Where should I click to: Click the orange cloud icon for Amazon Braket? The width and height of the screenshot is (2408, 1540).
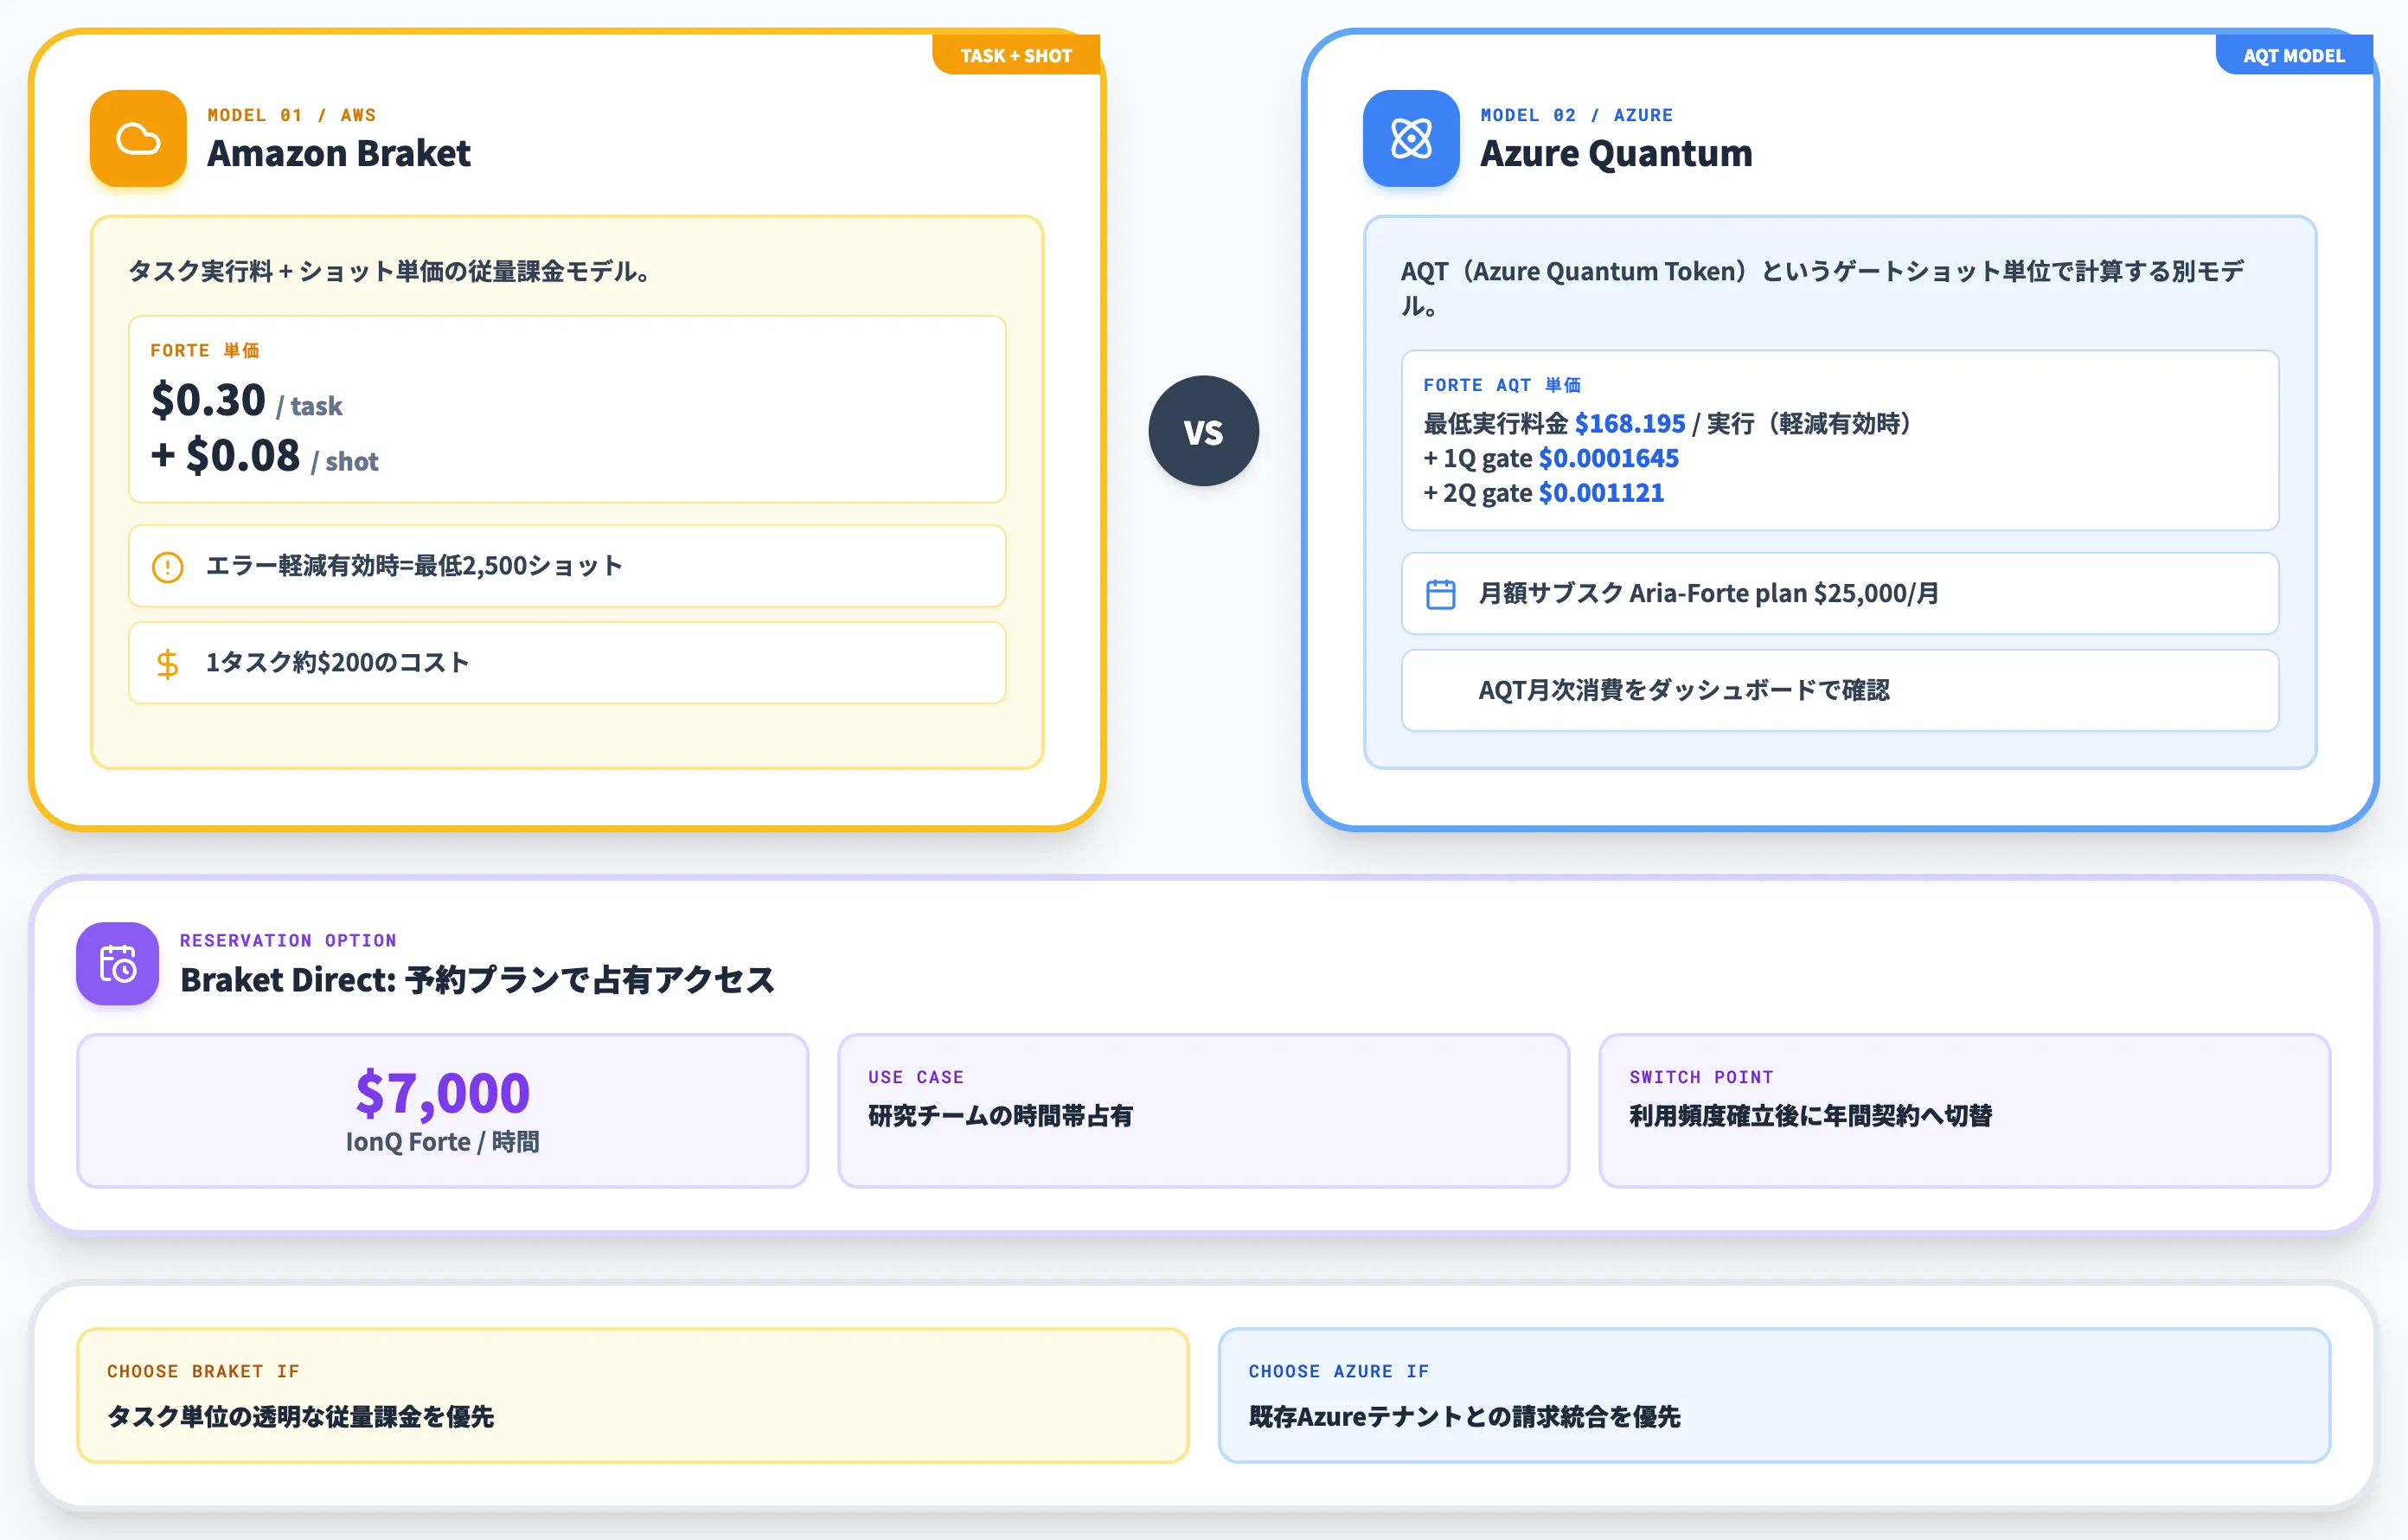coord(138,139)
